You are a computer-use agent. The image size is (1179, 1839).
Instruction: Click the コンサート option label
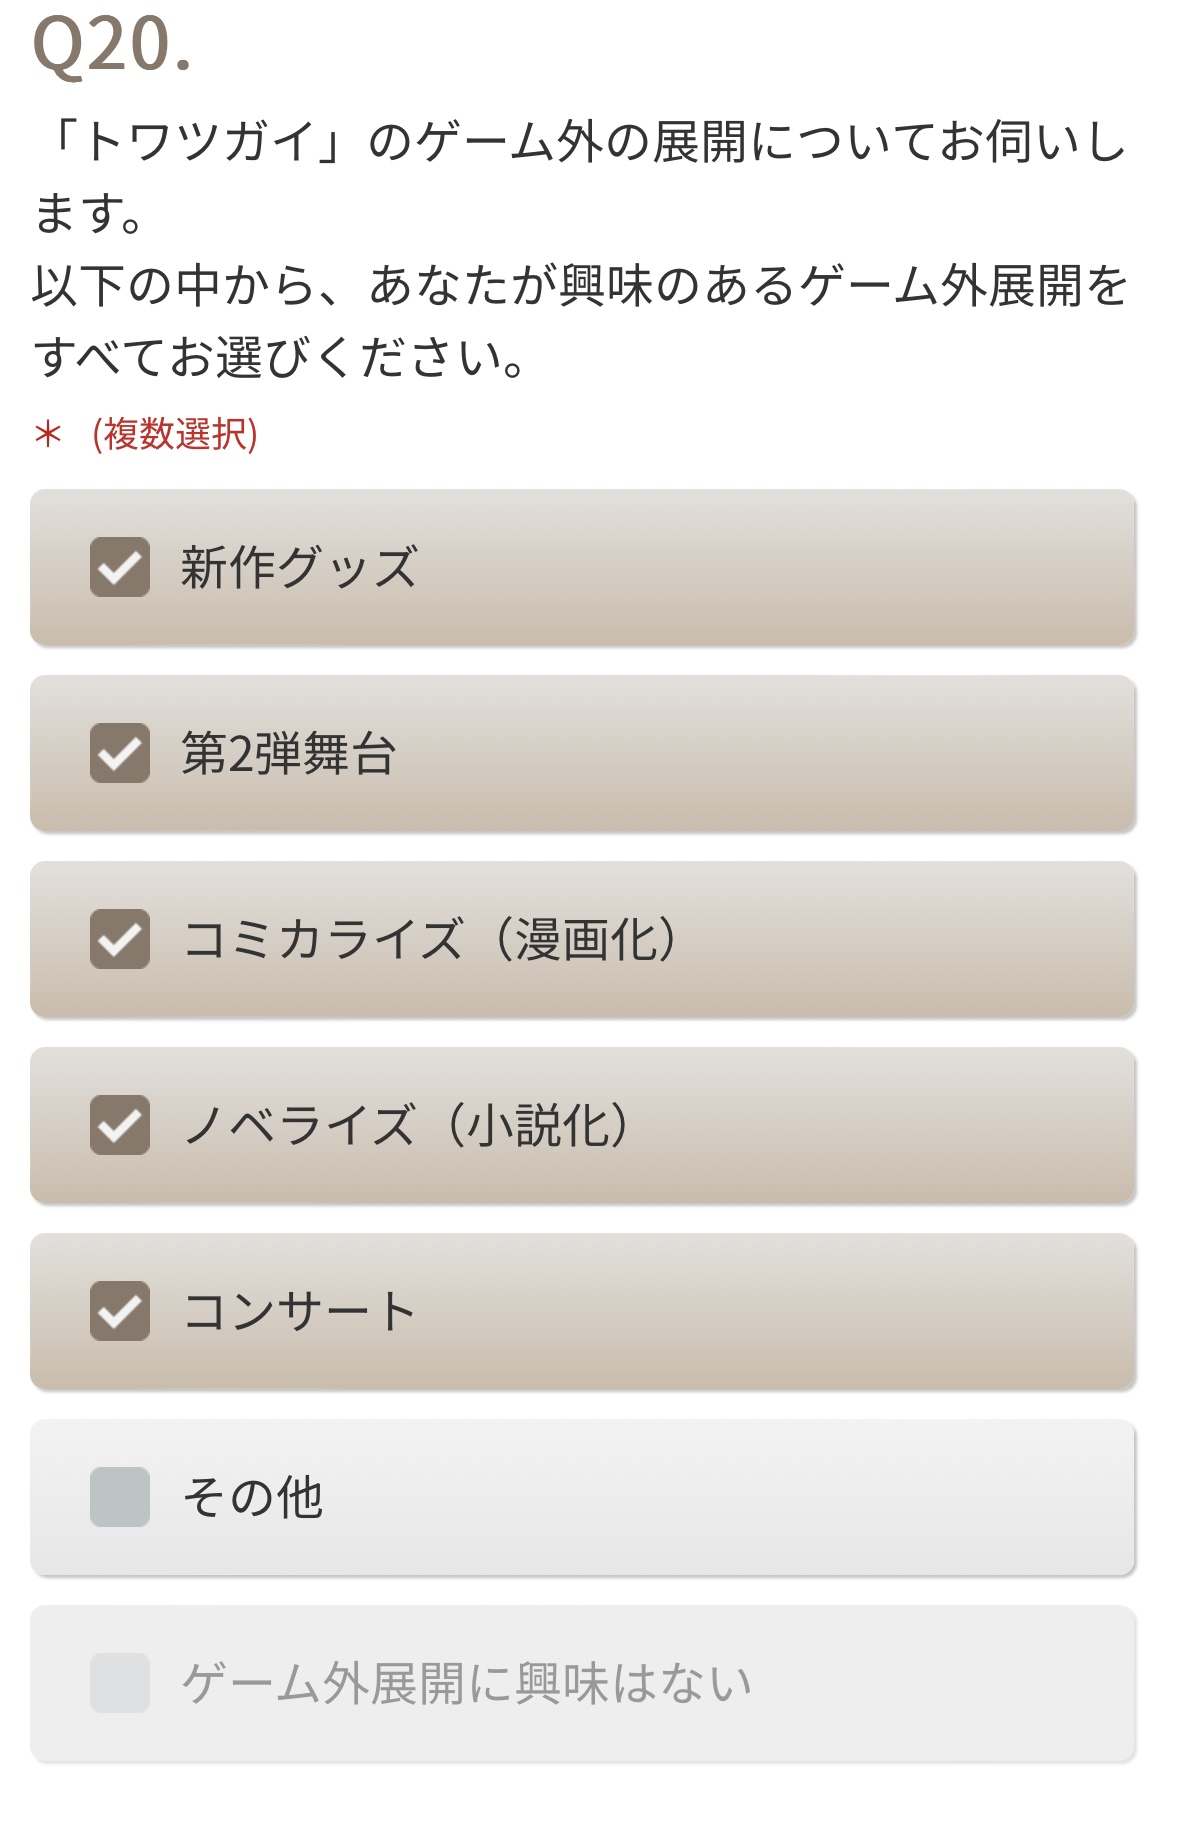tap(299, 1311)
